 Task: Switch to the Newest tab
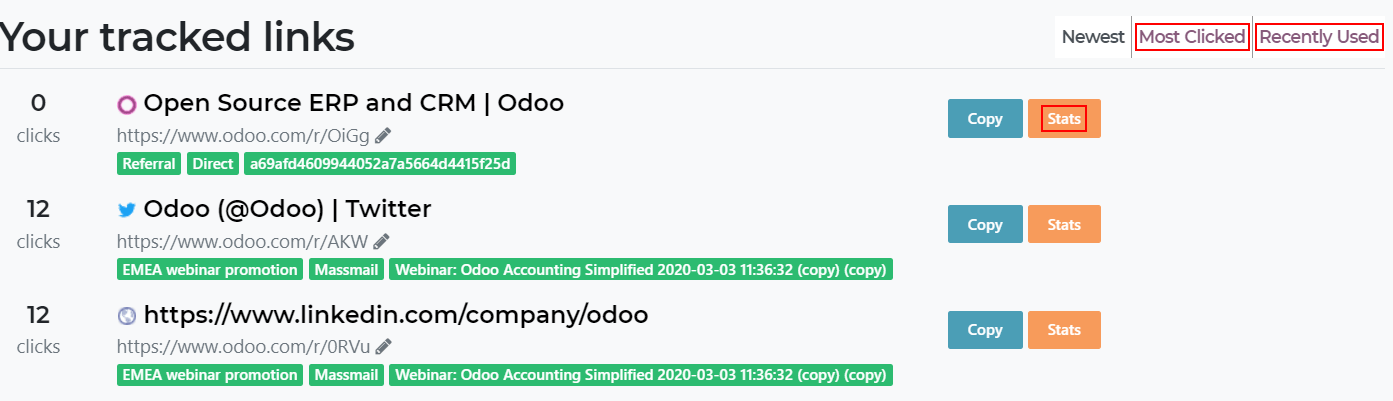(1093, 37)
